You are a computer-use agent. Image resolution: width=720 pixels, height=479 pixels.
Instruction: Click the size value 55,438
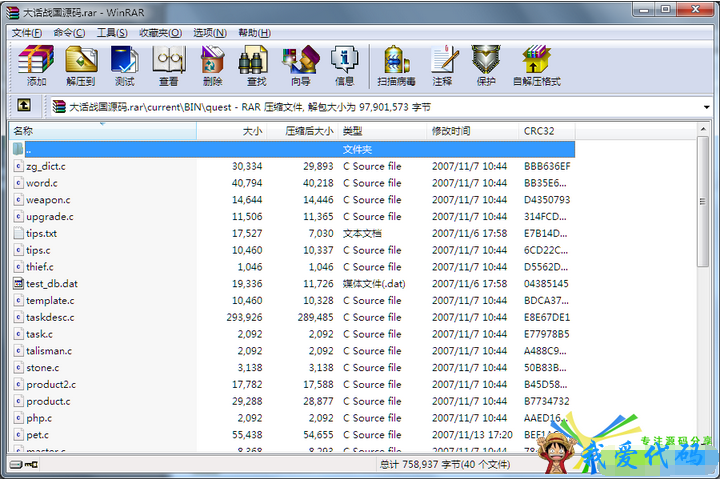pos(247,434)
